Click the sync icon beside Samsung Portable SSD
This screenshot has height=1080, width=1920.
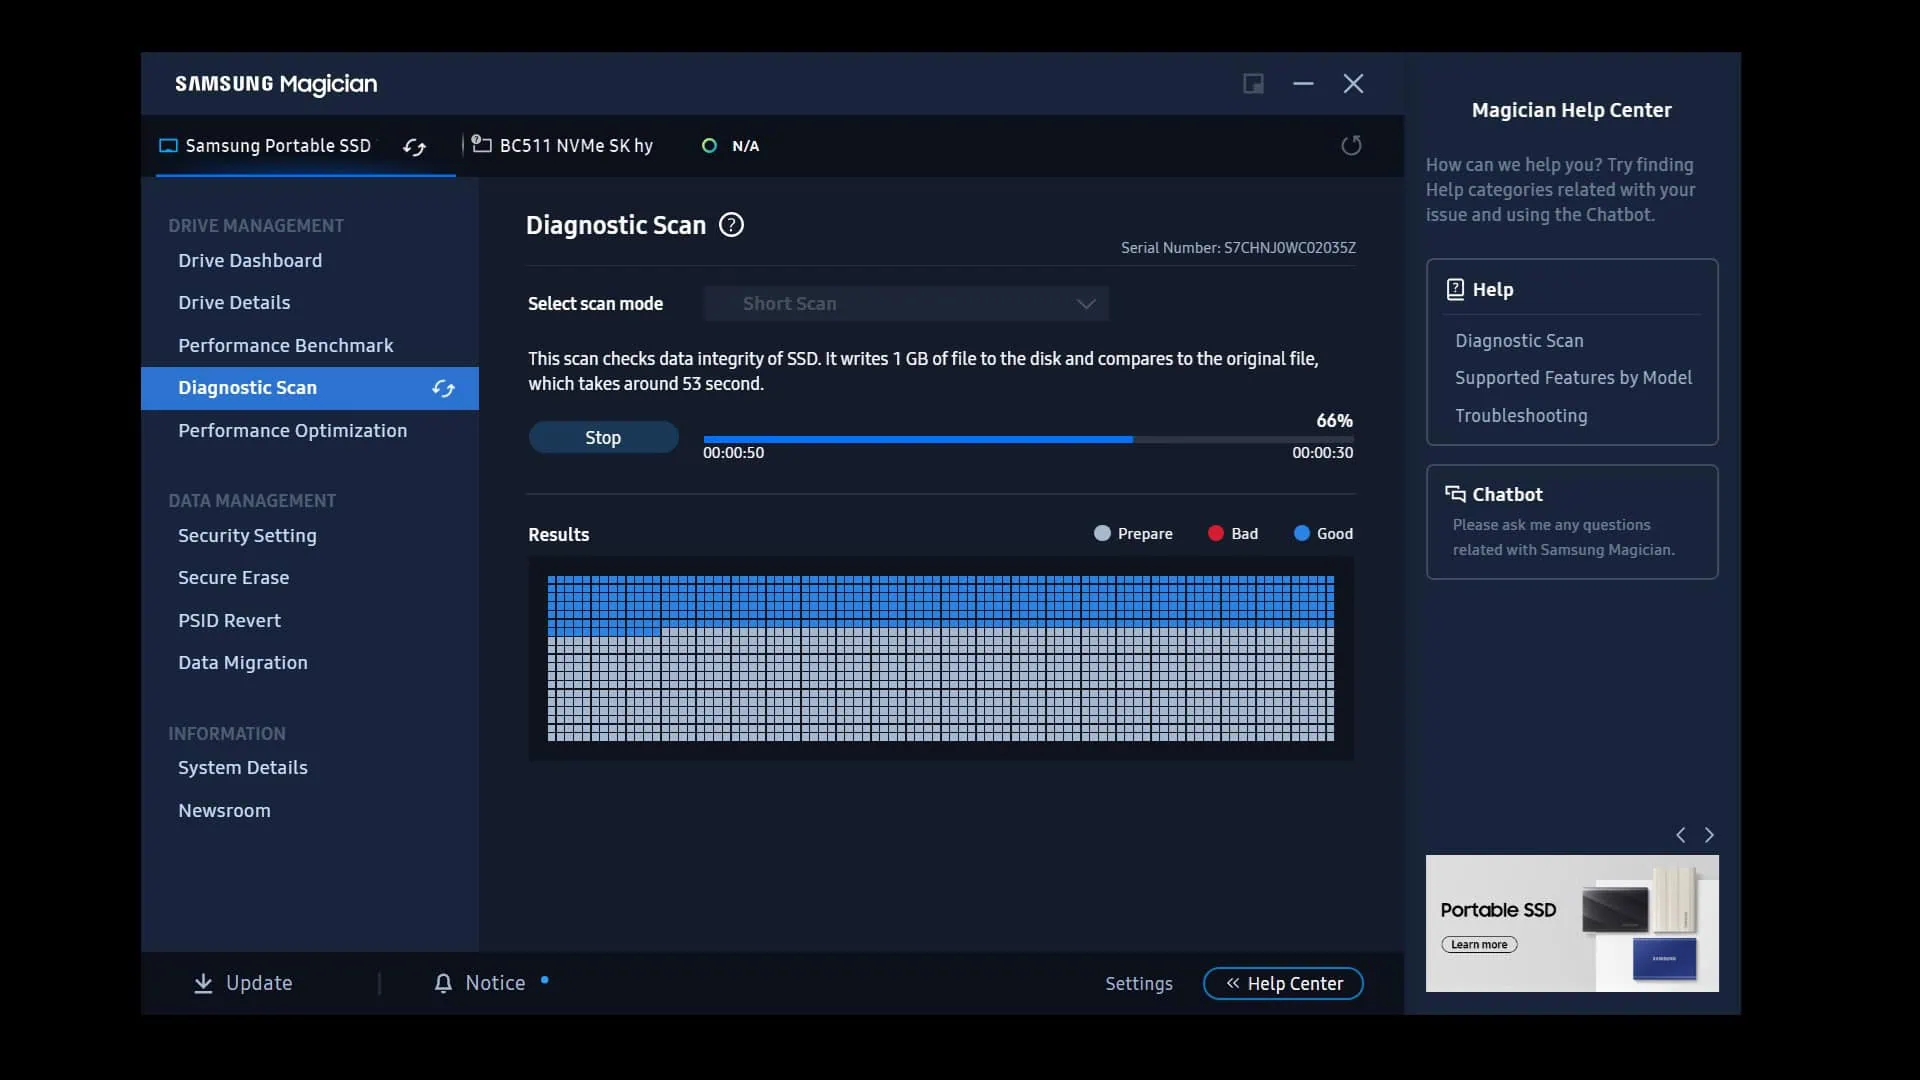(414, 147)
